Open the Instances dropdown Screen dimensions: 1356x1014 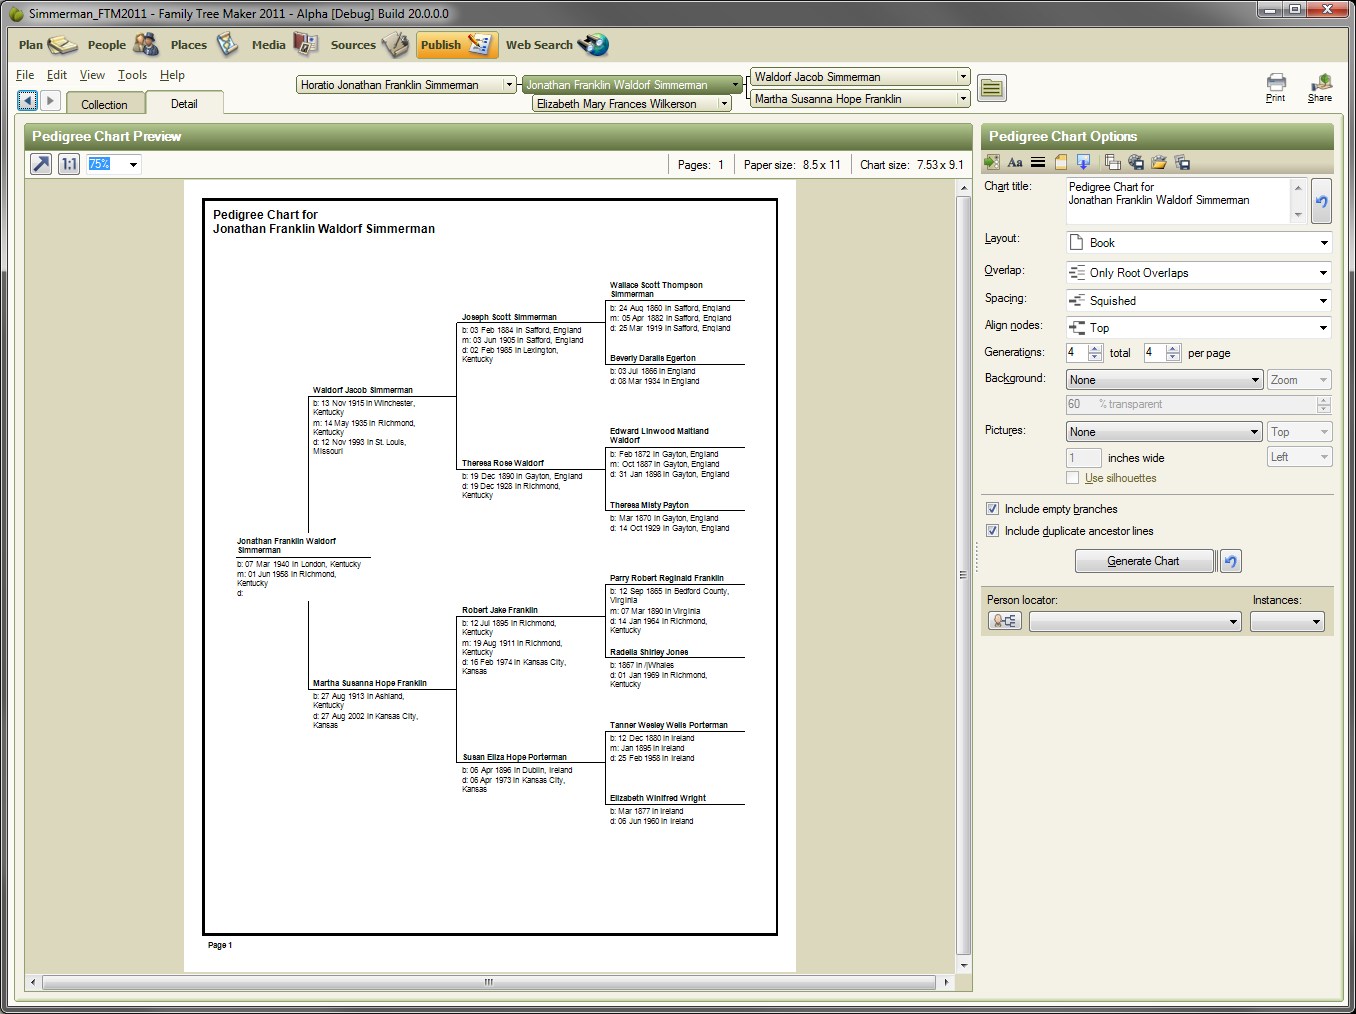point(1287,622)
